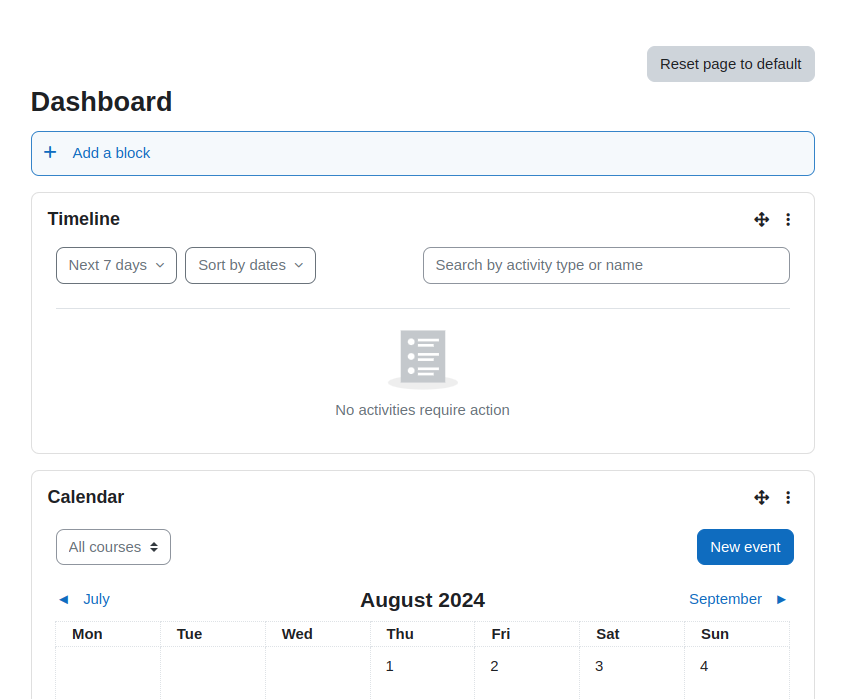Go to September in the calendar
Image resolution: width=845 pixels, height=699 pixels.
click(725, 599)
